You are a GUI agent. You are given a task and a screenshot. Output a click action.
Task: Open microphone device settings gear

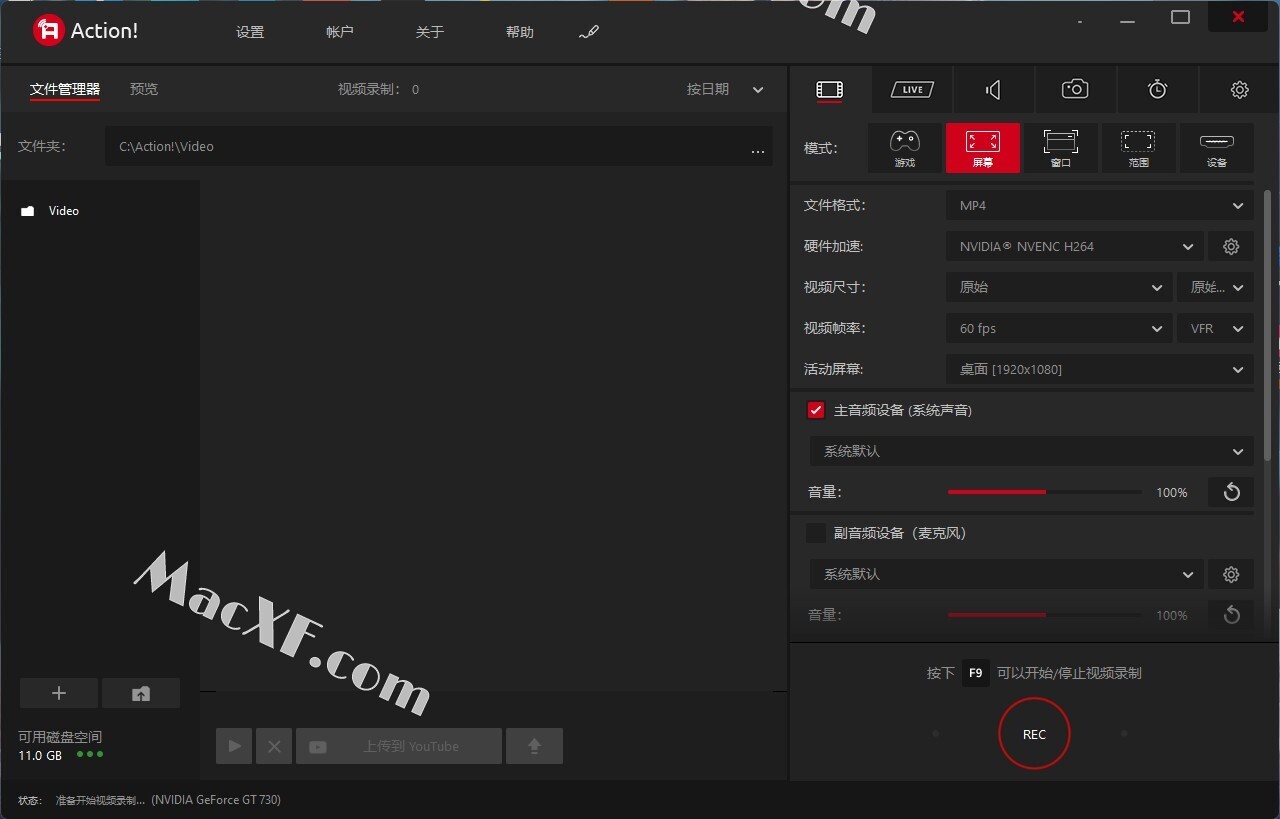[x=1231, y=574]
